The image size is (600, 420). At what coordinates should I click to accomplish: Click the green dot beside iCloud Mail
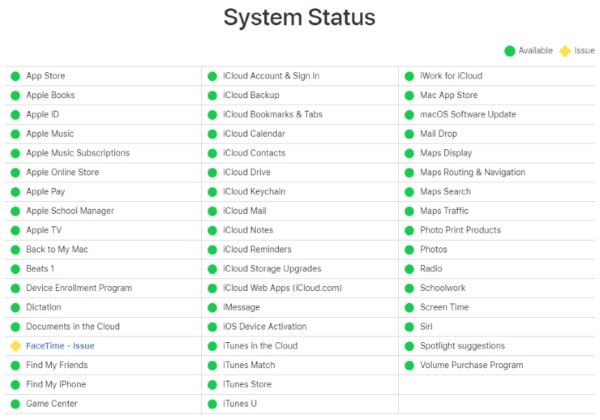[x=212, y=211]
